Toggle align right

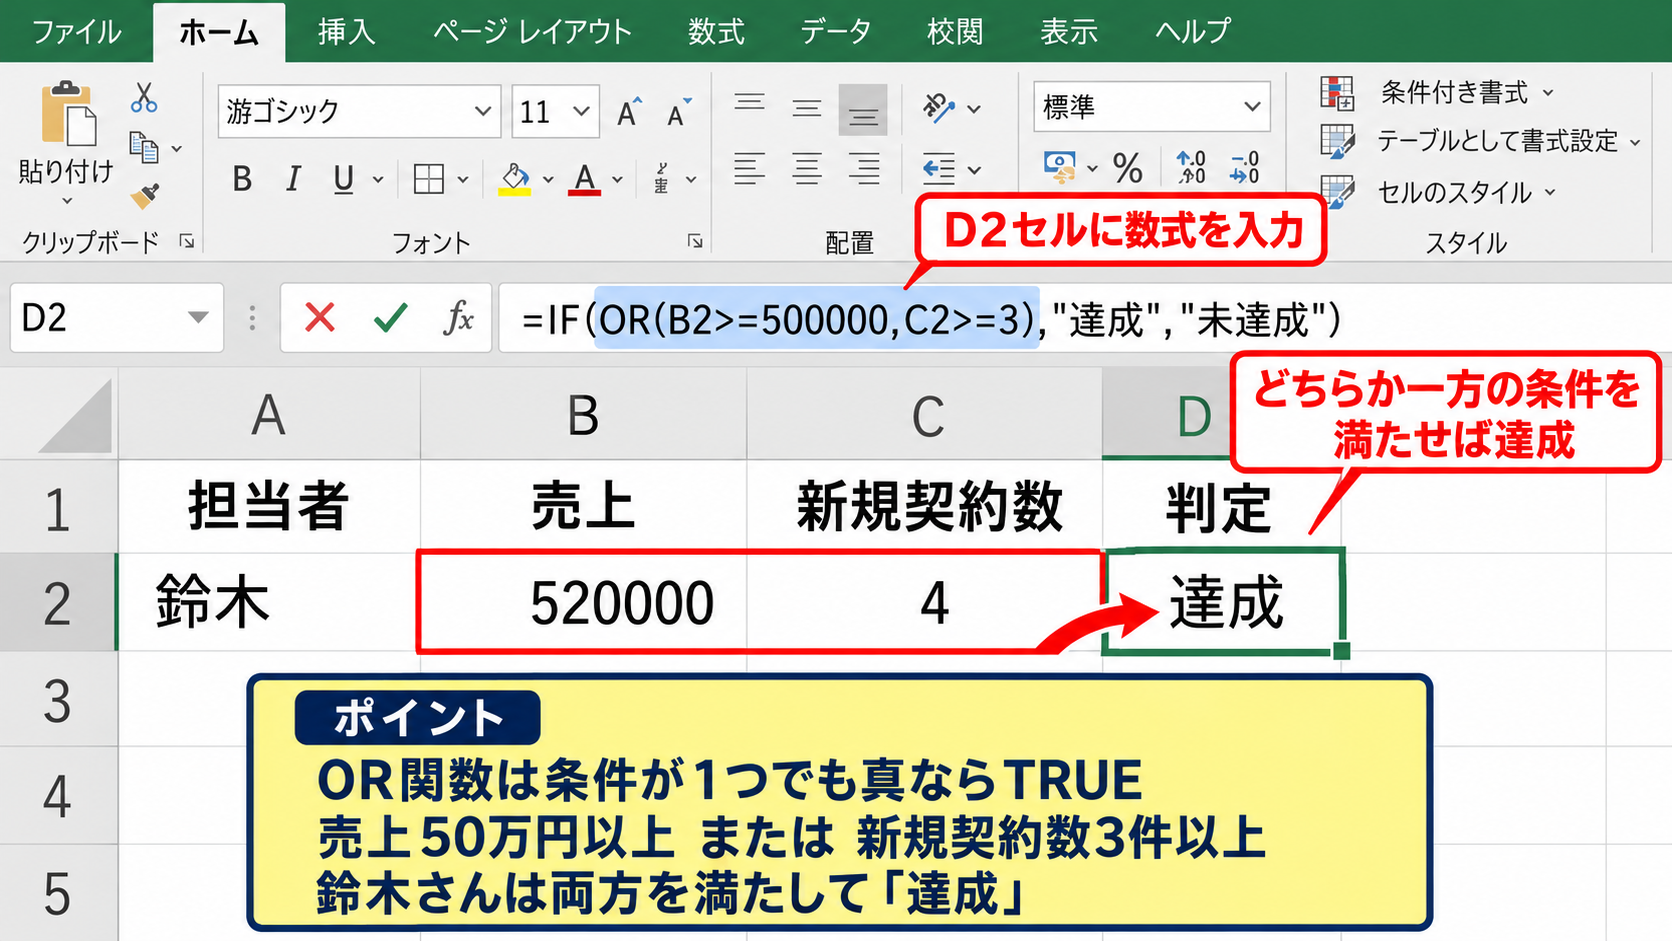pyautogui.click(x=864, y=168)
